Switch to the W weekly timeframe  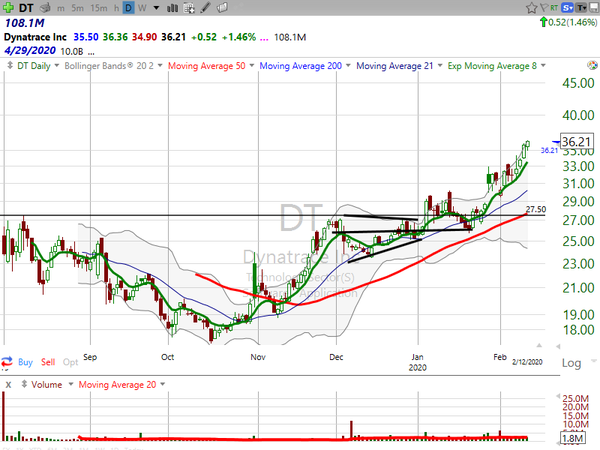(142, 8)
